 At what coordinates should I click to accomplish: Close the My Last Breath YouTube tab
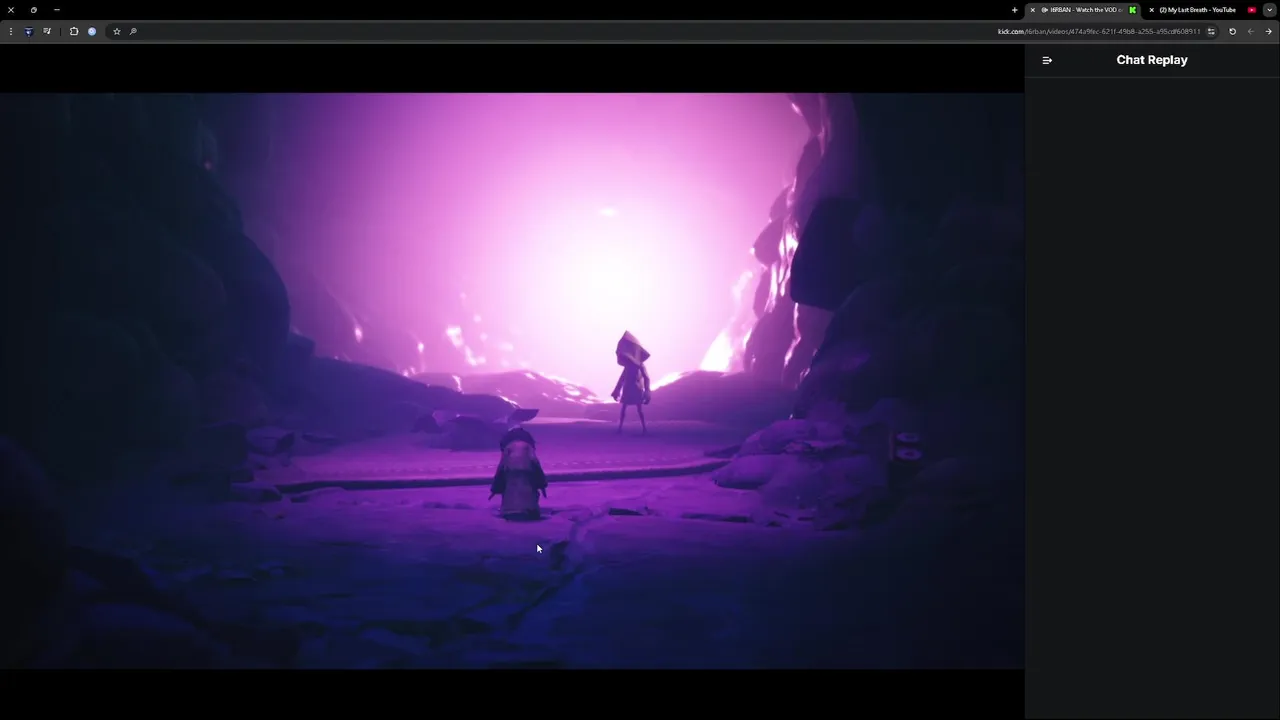pyautogui.click(x=1152, y=10)
